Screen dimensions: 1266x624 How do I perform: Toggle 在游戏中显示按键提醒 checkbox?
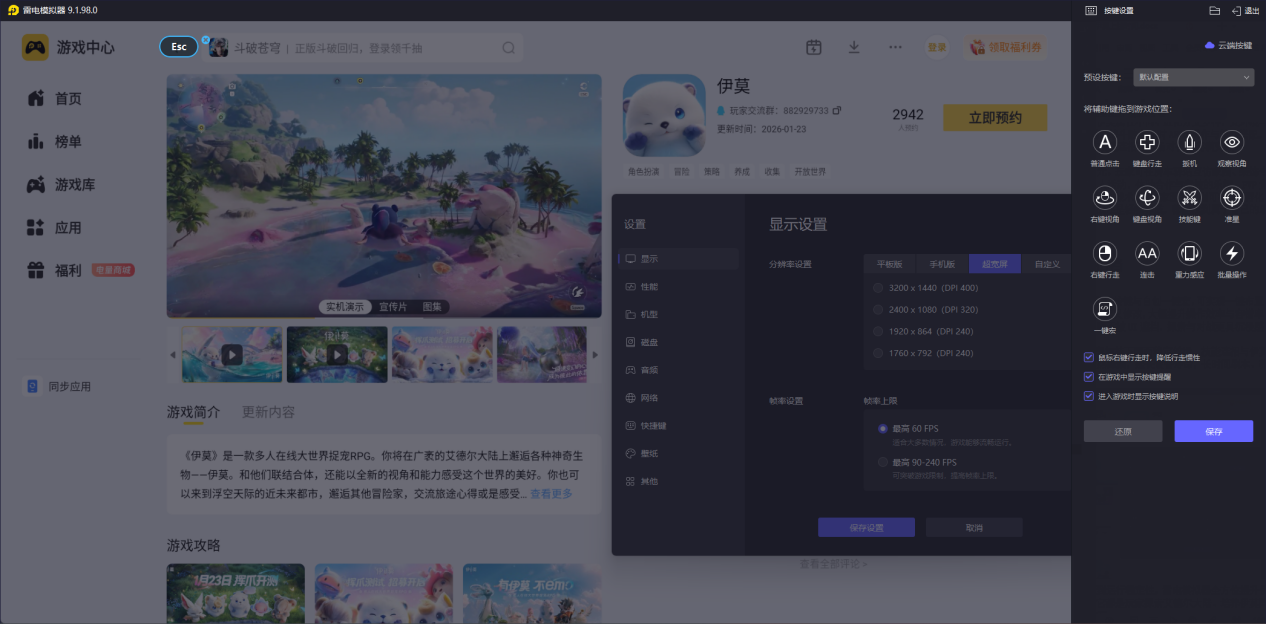point(1089,377)
